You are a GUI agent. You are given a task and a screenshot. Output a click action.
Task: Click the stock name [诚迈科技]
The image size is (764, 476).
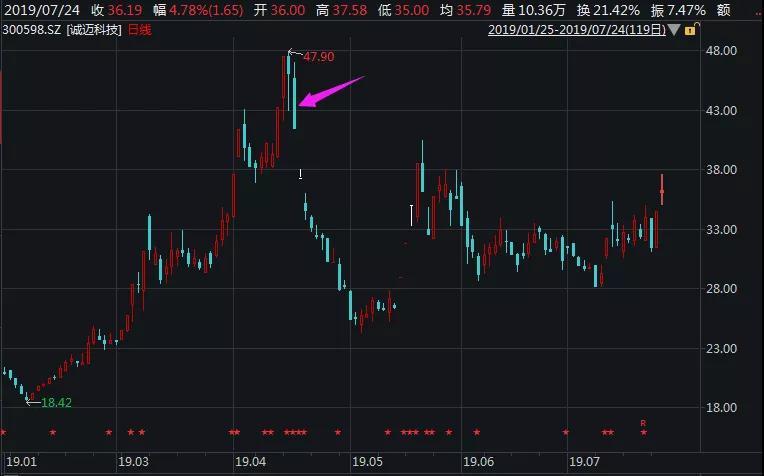coord(94,30)
